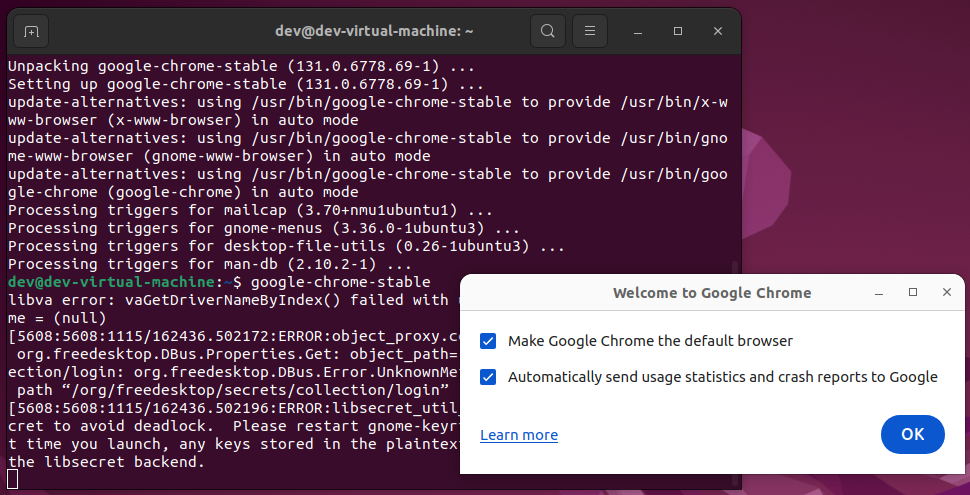Viewport: 970px width, 495px height.
Task: Minimize the Welcome to Google Chrome dialog
Action: tap(879, 293)
